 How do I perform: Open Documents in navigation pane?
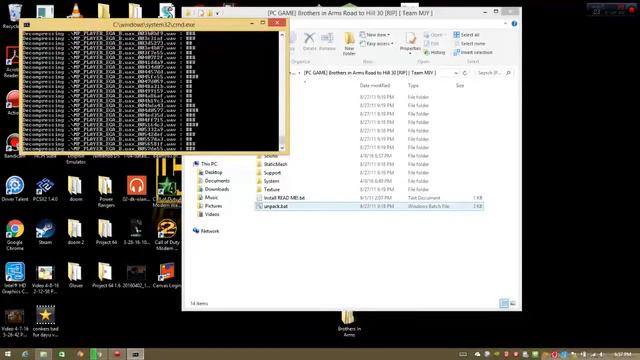[217, 180]
